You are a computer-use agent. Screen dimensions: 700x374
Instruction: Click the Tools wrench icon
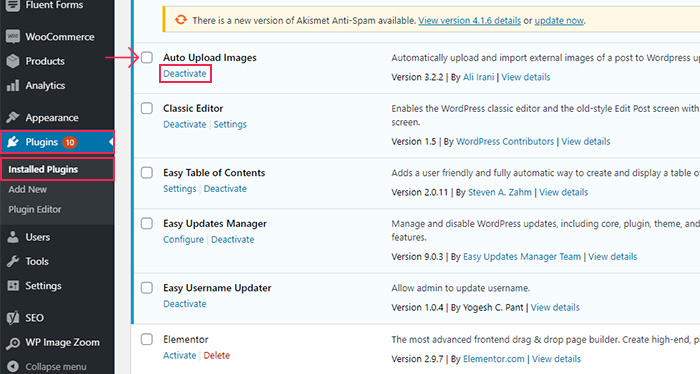tap(13, 261)
